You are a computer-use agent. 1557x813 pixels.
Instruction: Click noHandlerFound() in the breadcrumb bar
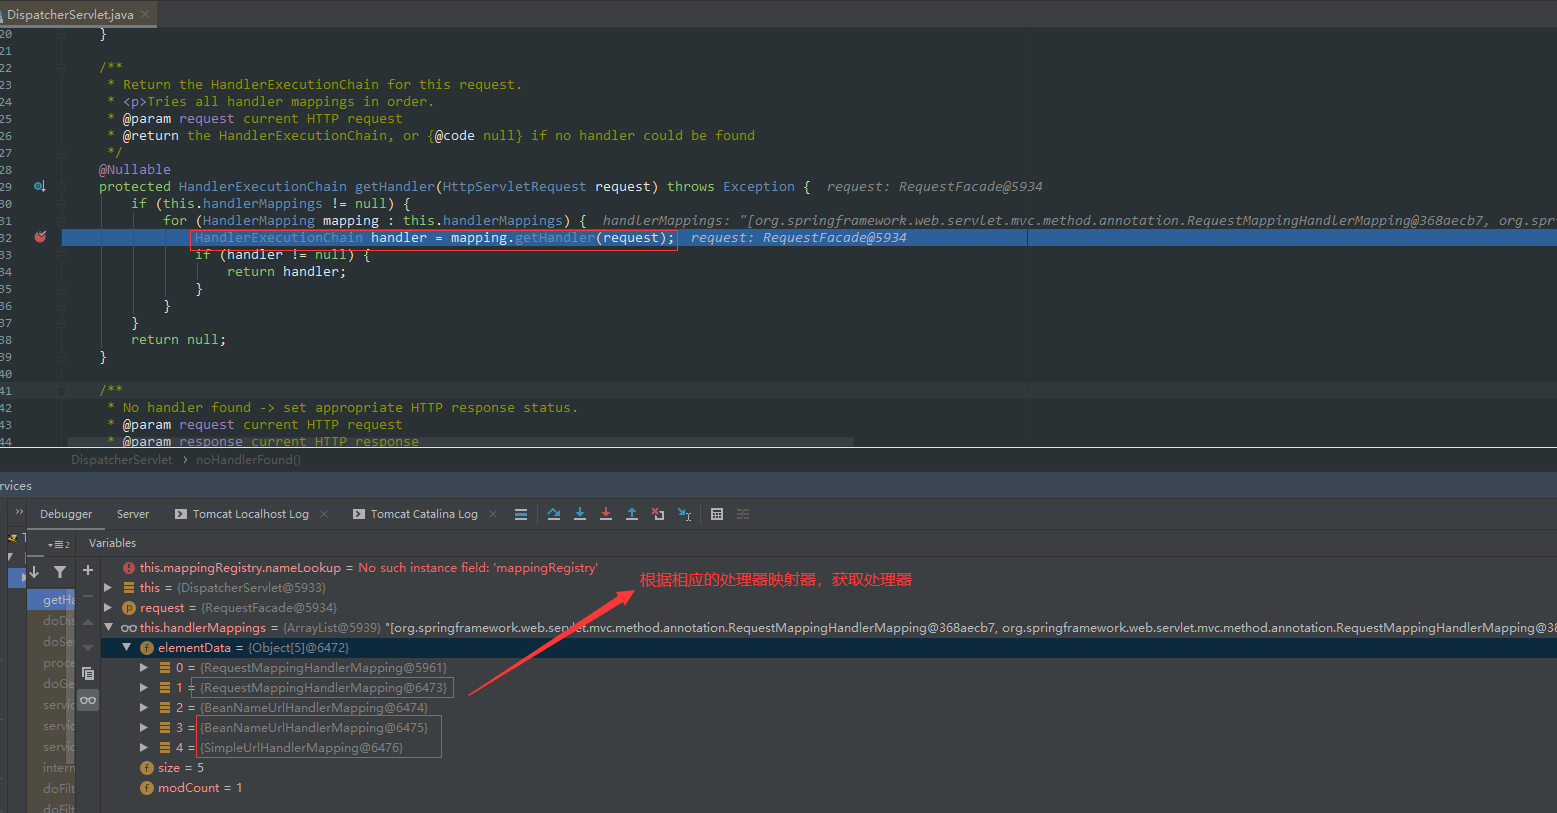(x=248, y=460)
